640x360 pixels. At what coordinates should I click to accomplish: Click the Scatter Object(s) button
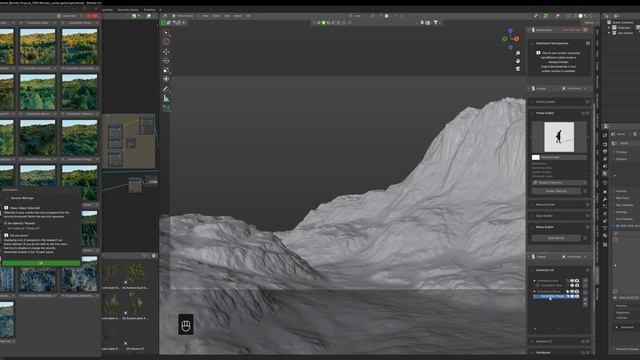tap(556, 191)
